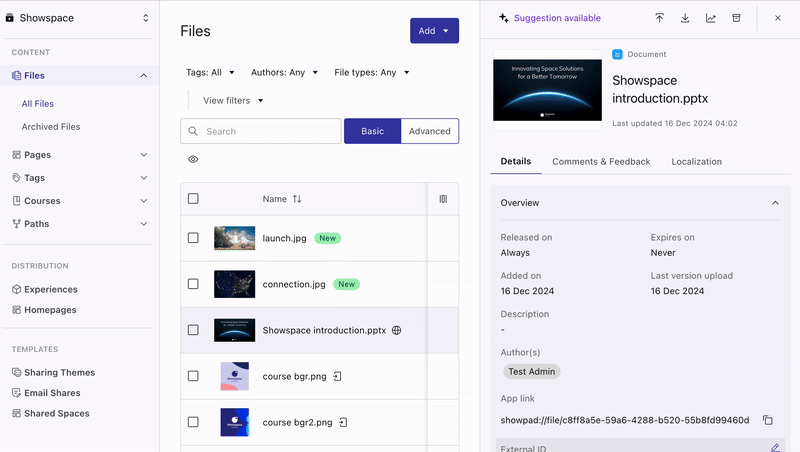Open the Localization tab
The height and width of the screenshot is (452, 800).
[696, 161]
